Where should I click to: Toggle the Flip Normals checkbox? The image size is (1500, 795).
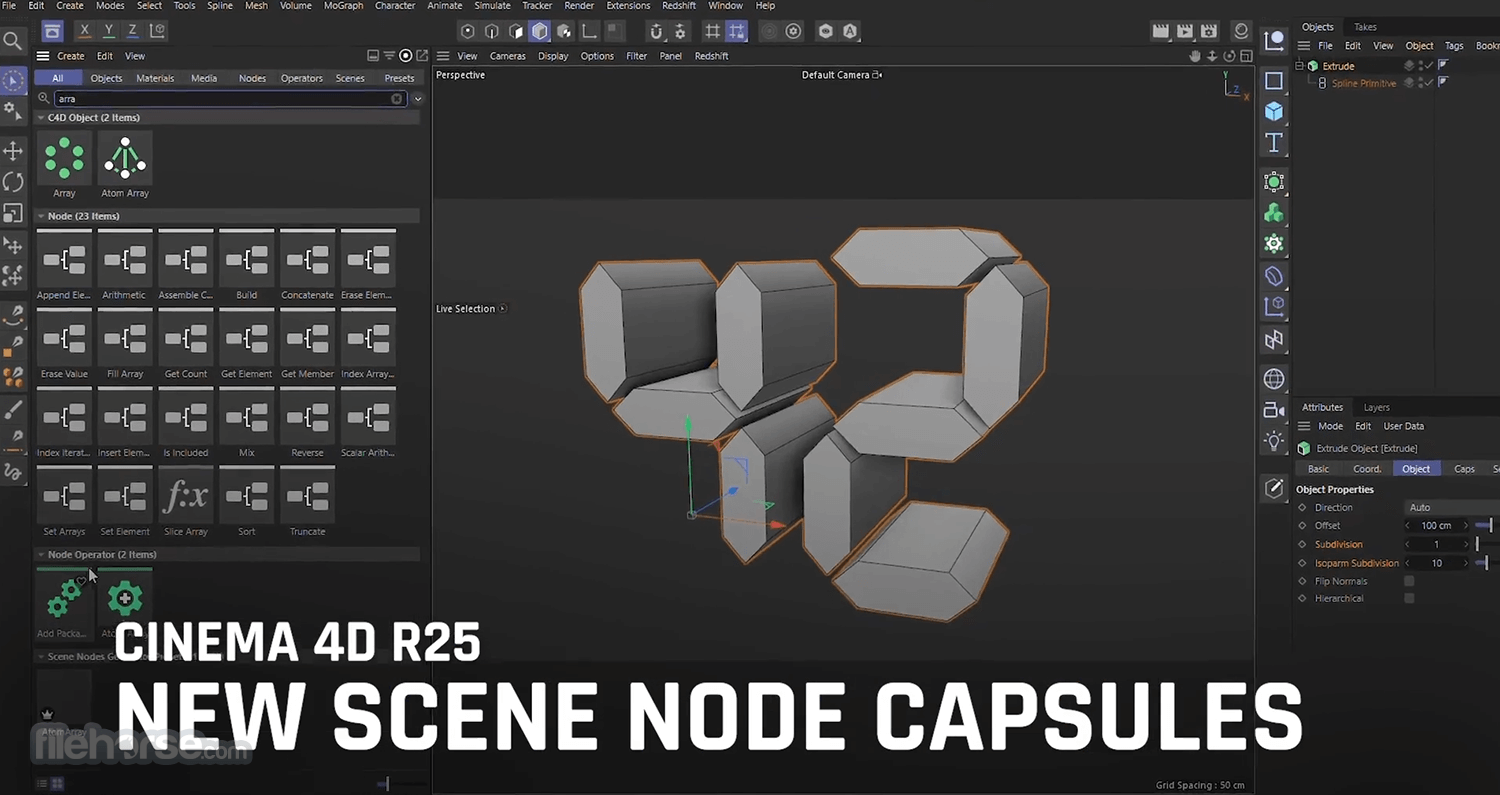[x=1409, y=581]
